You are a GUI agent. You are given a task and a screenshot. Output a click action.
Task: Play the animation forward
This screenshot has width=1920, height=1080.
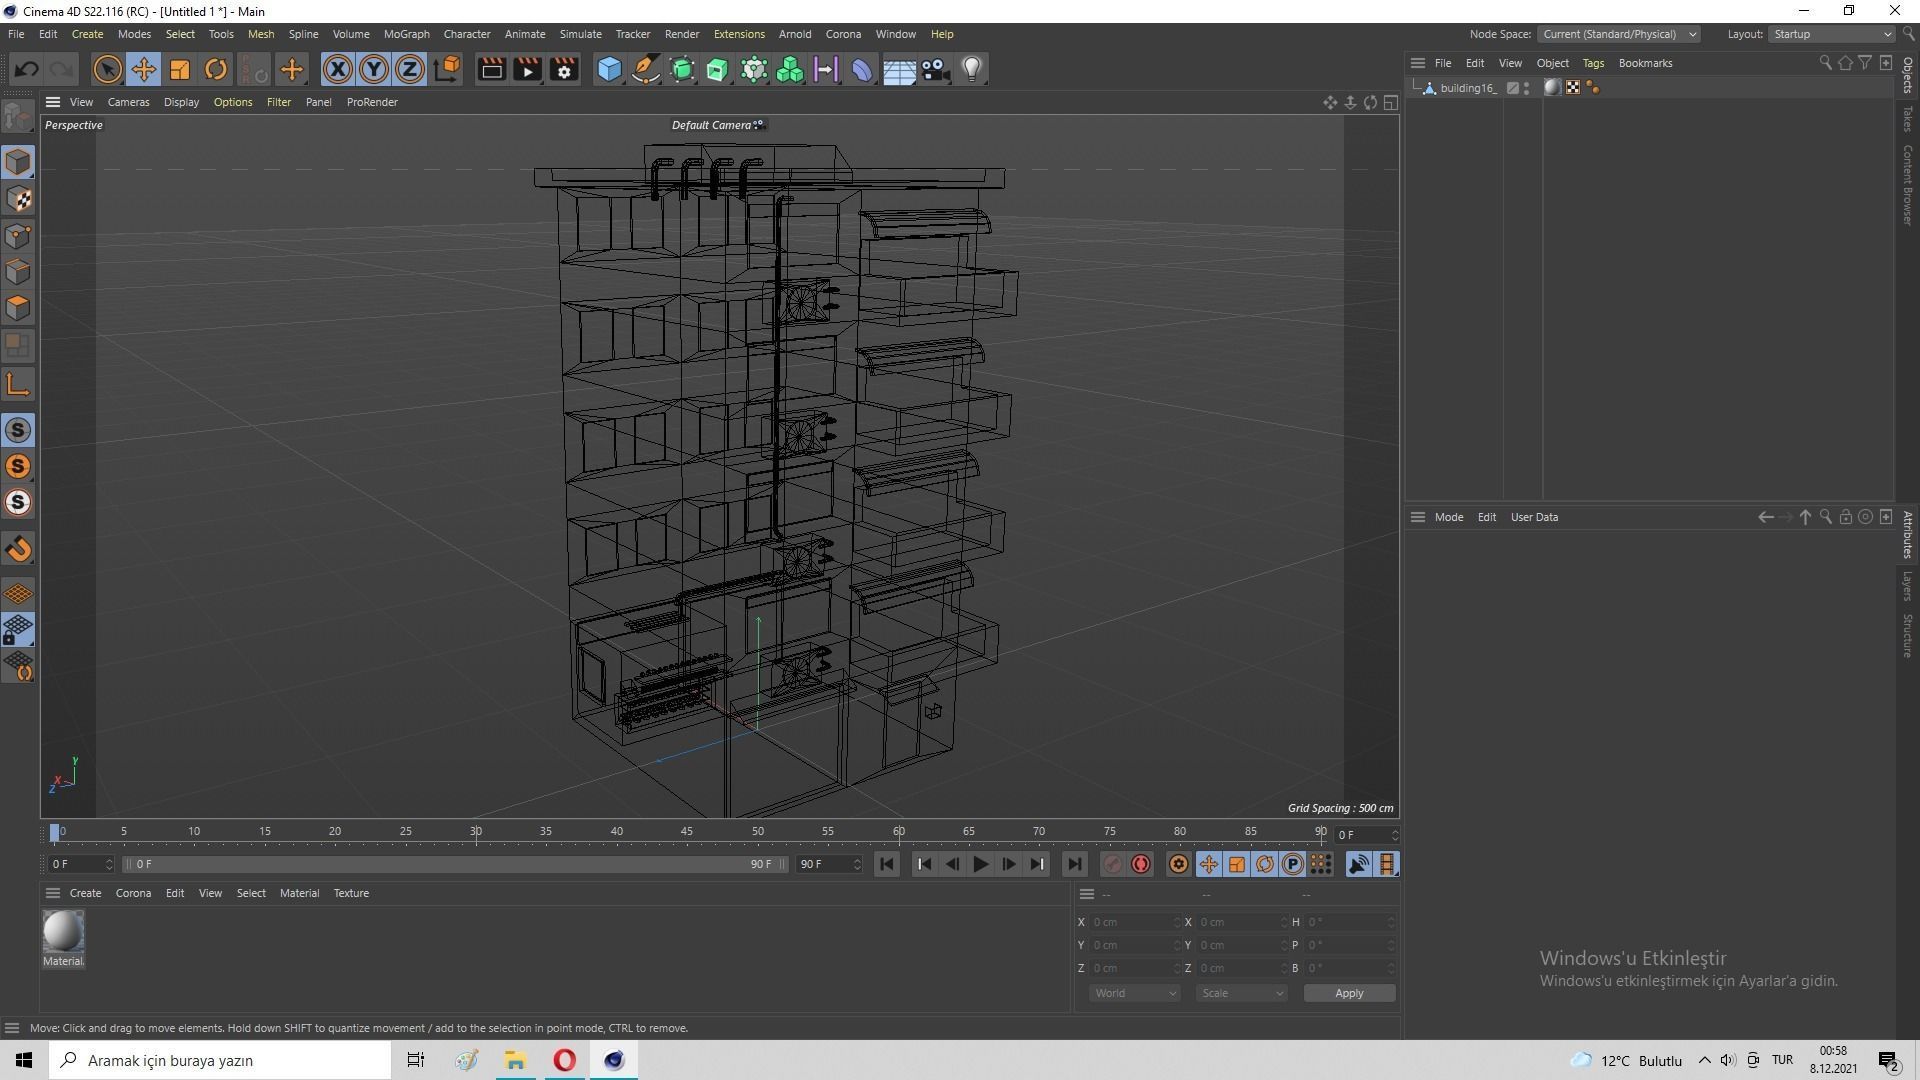[x=980, y=865]
